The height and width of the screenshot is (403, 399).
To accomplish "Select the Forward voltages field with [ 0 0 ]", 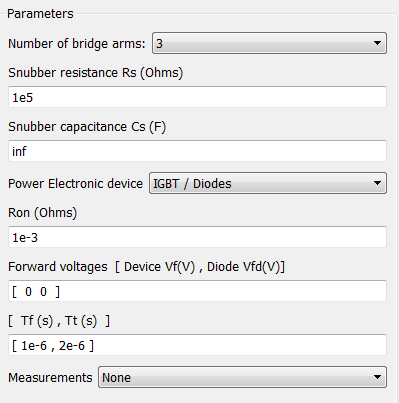I will tap(197, 291).
